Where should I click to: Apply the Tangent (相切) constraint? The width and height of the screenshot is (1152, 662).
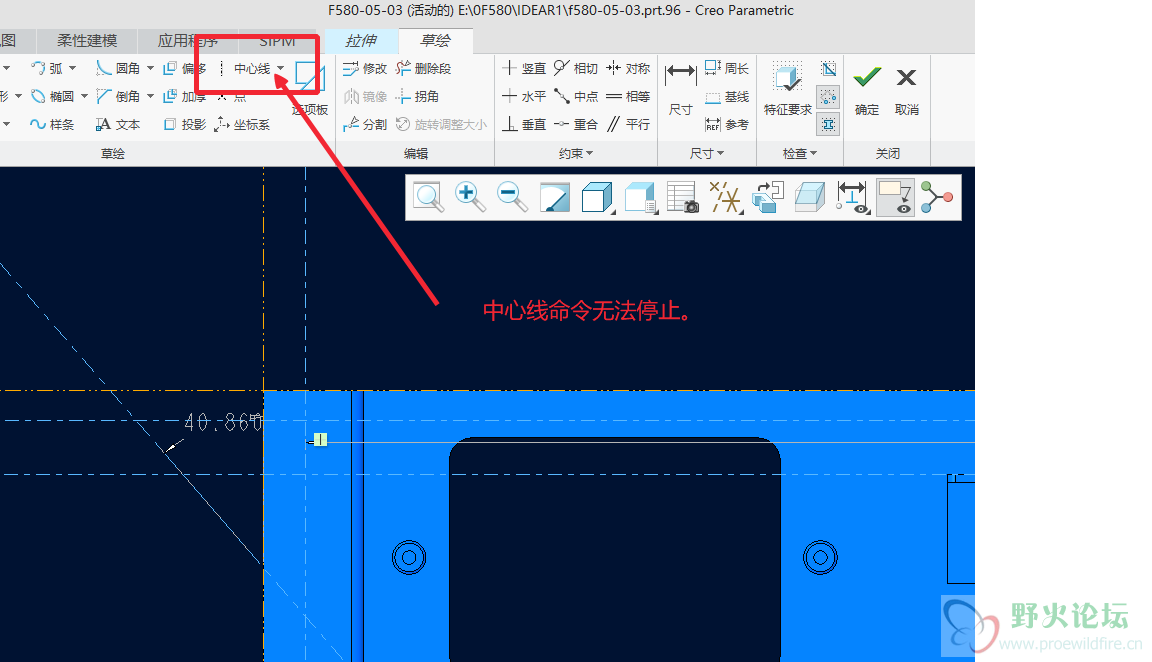coord(576,68)
